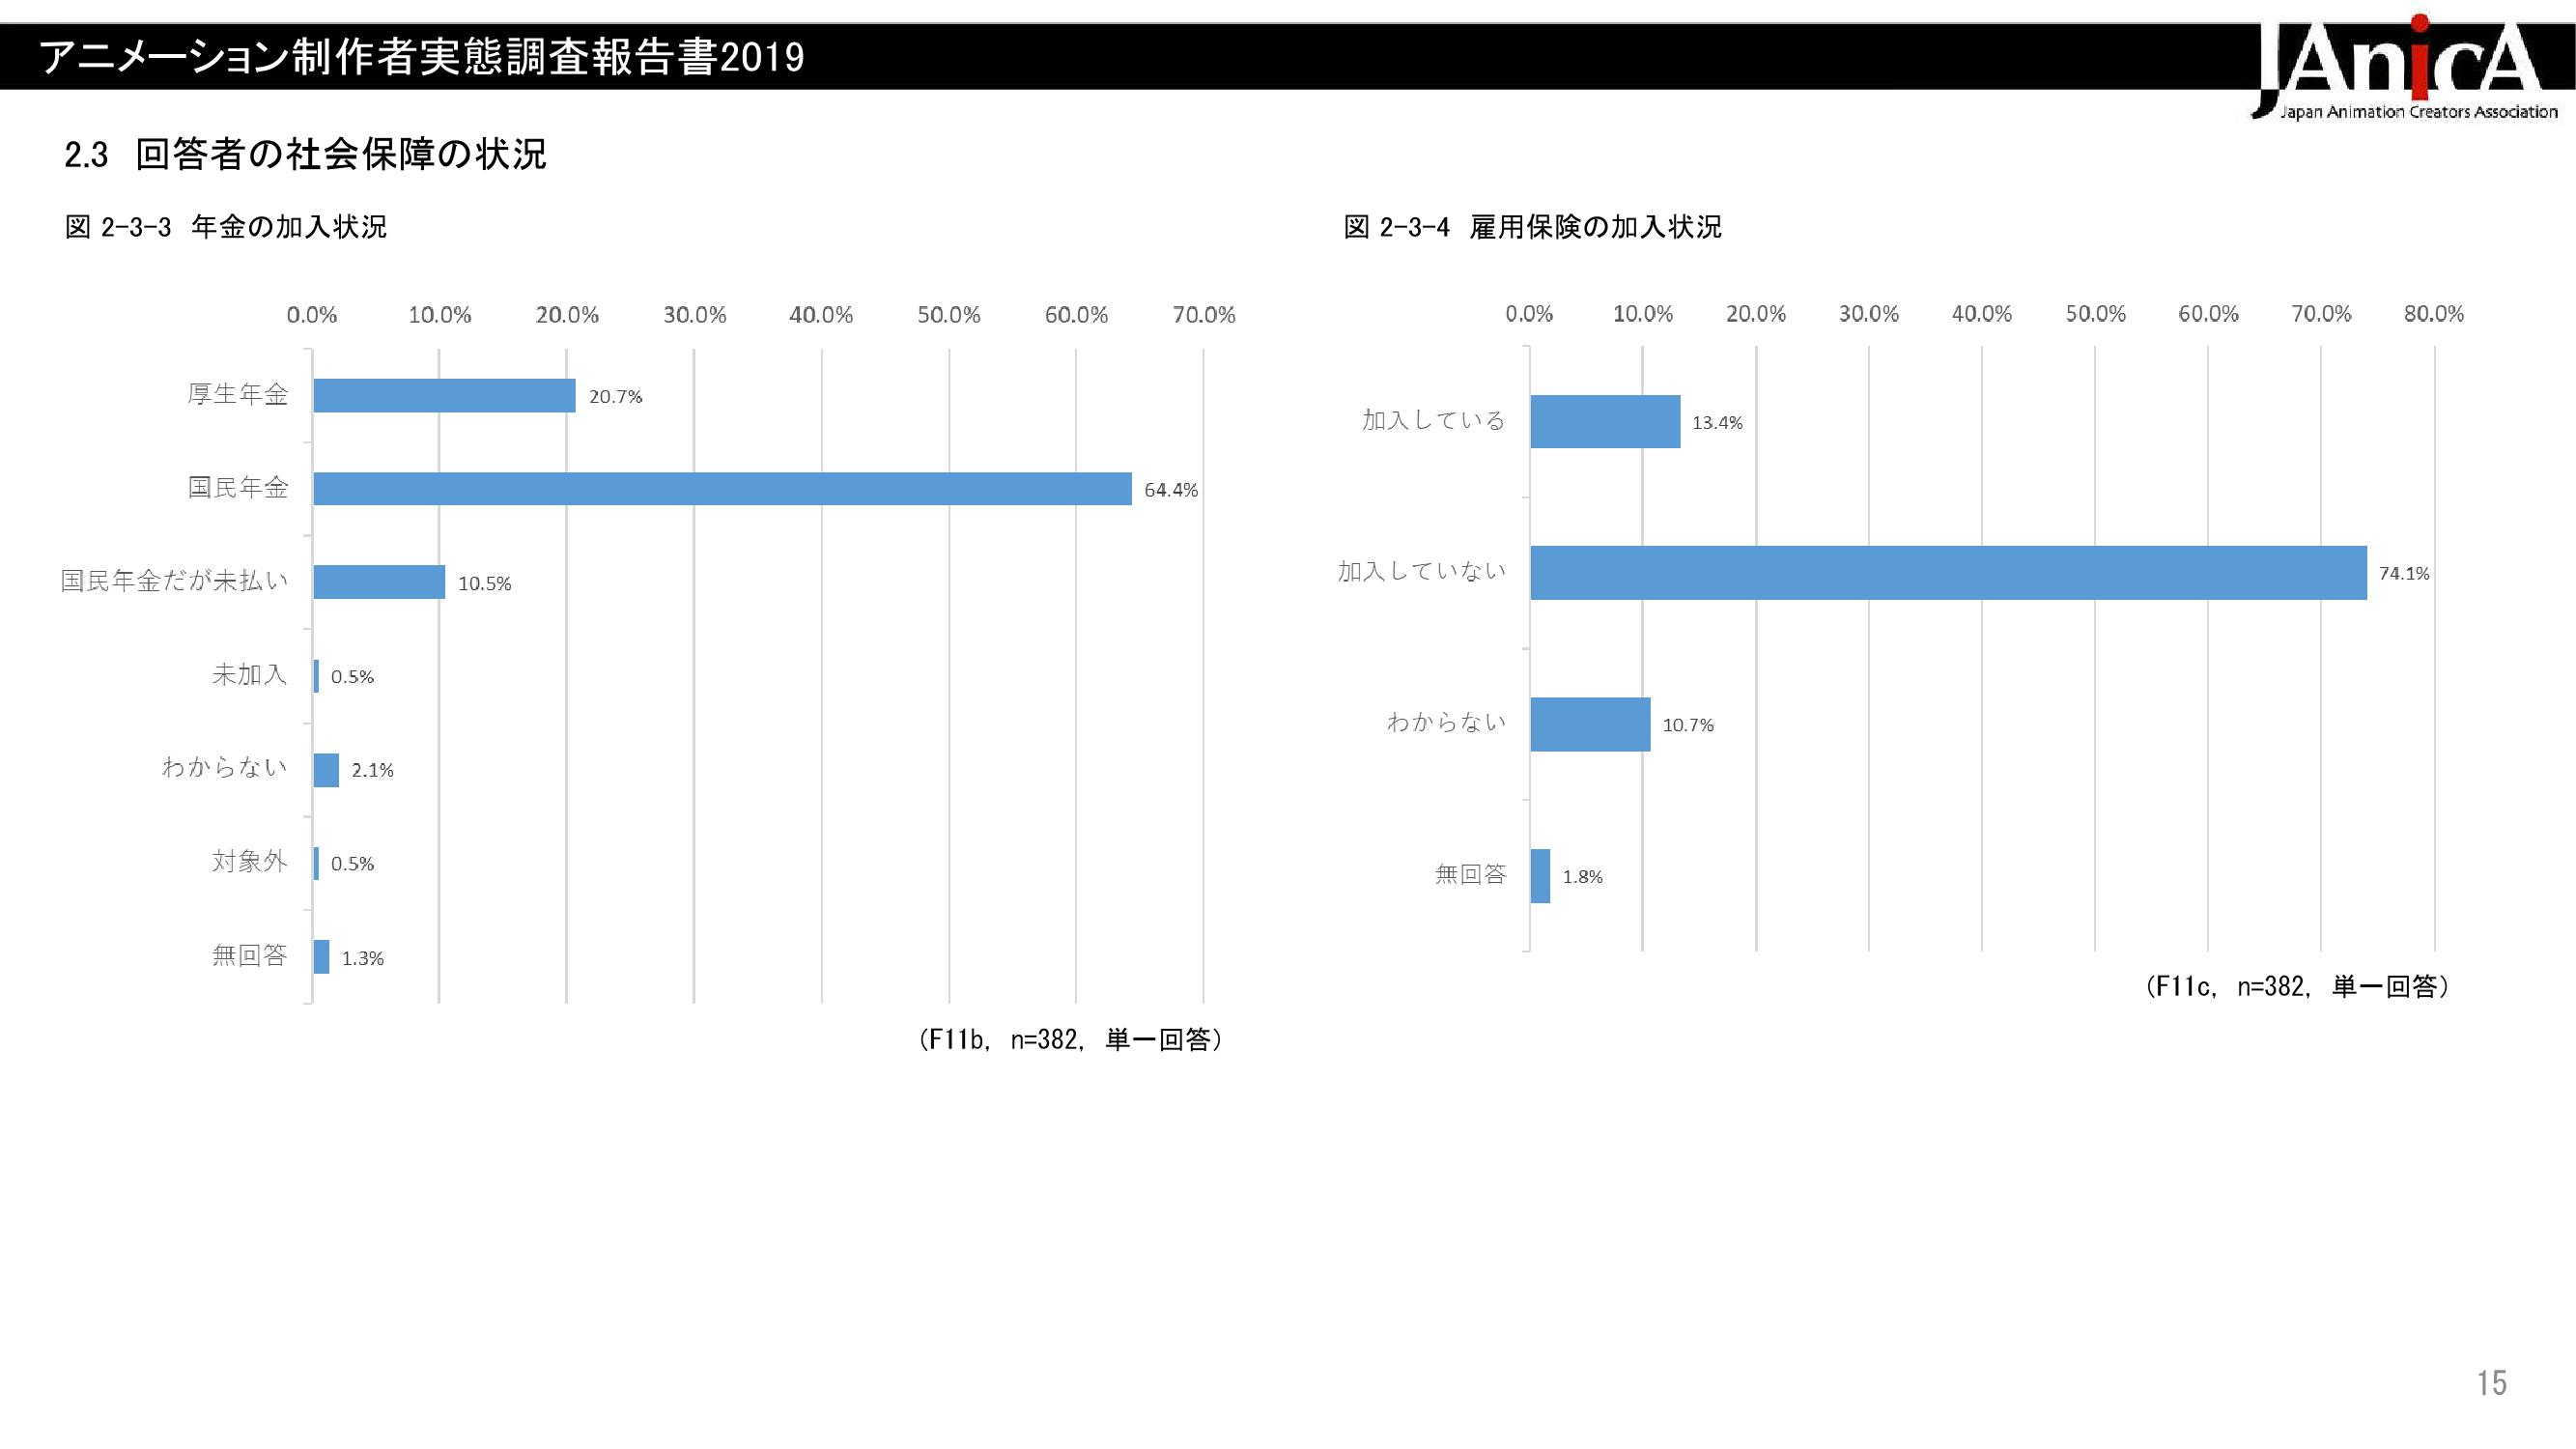The image size is (2576, 1449).
Task: Click the 厚生年金 category label
Action: point(238,394)
